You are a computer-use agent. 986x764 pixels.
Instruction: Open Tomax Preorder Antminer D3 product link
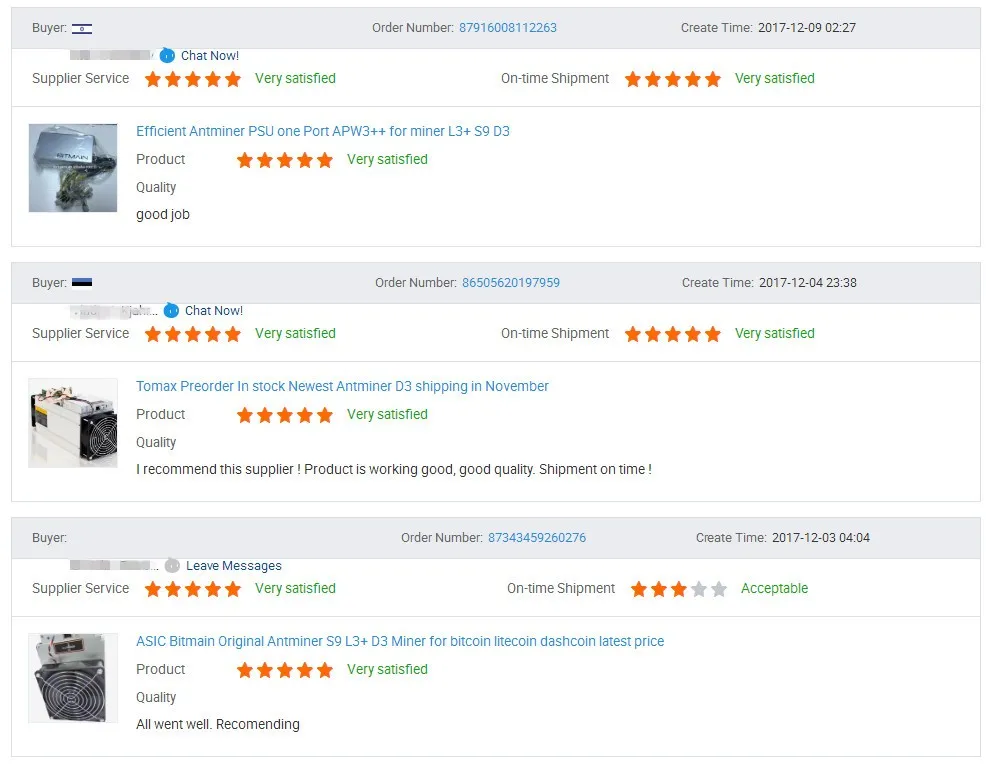coord(342,386)
